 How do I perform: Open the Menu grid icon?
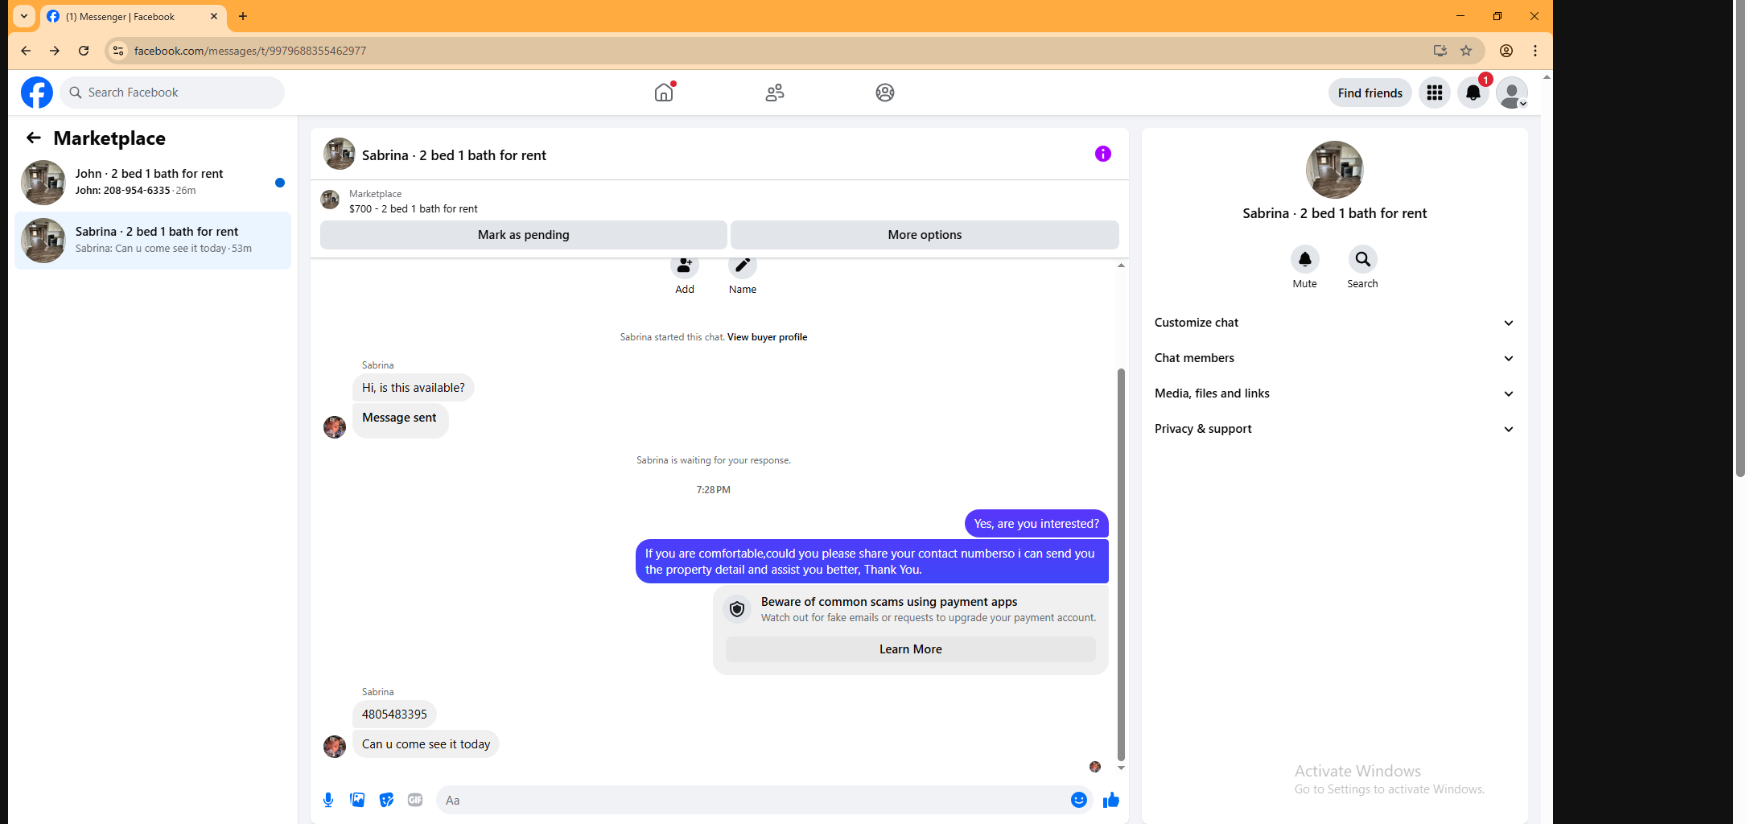click(1434, 92)
